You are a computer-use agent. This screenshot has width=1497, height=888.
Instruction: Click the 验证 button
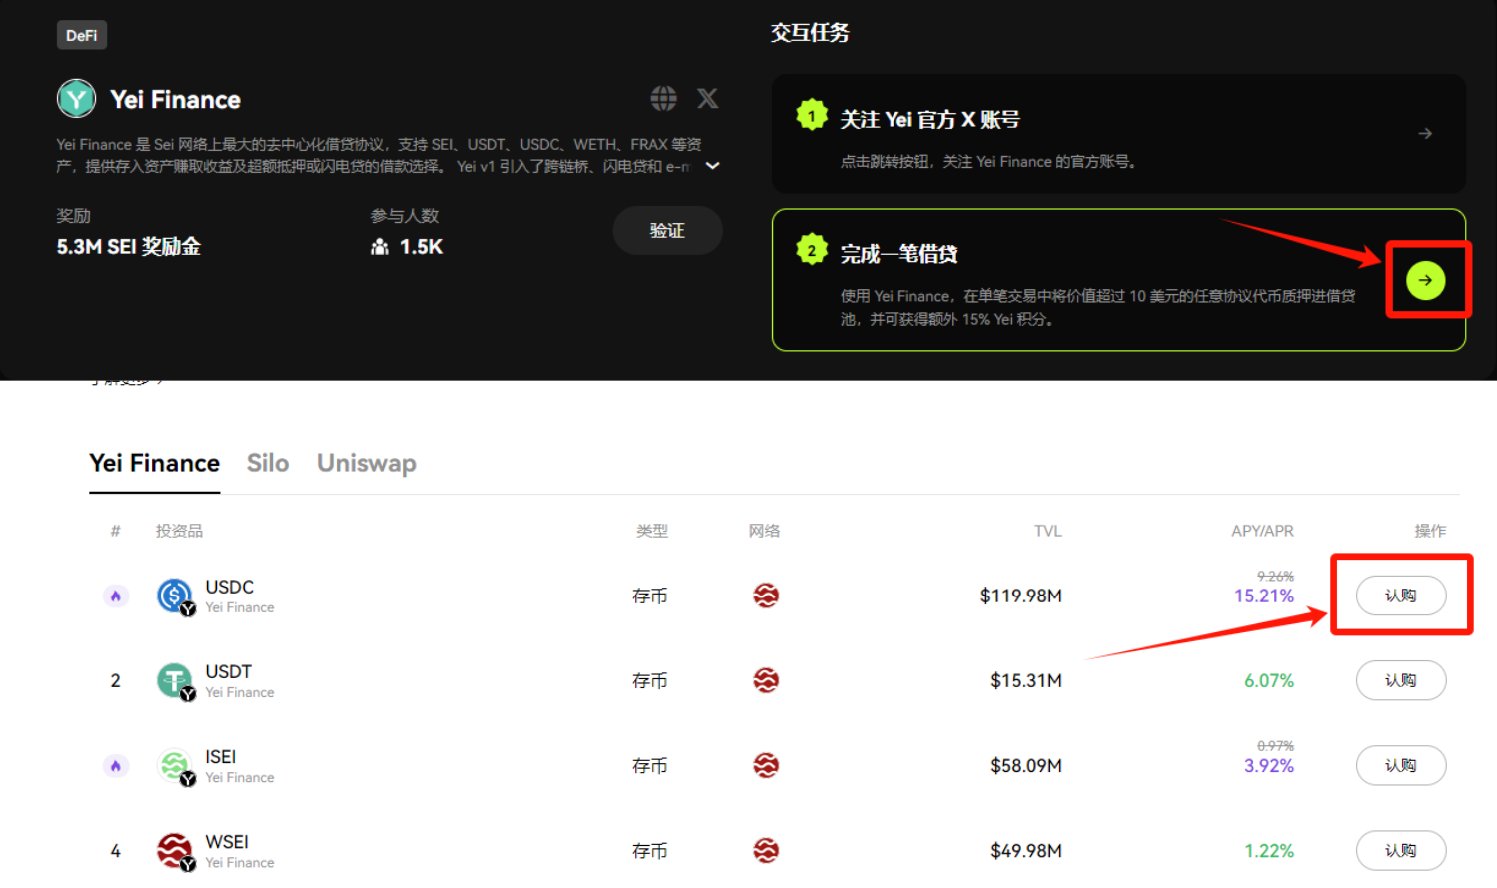click(667, 230)
